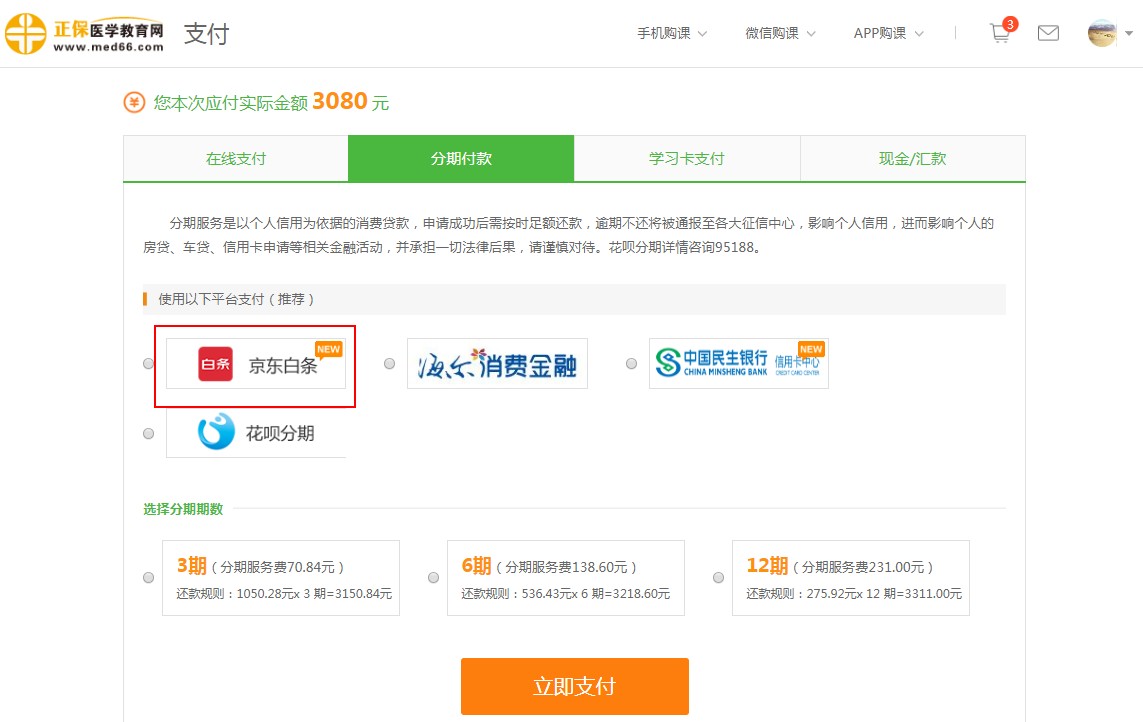Open the account menu arrow beside avatar

click(x=1129, y=33)
